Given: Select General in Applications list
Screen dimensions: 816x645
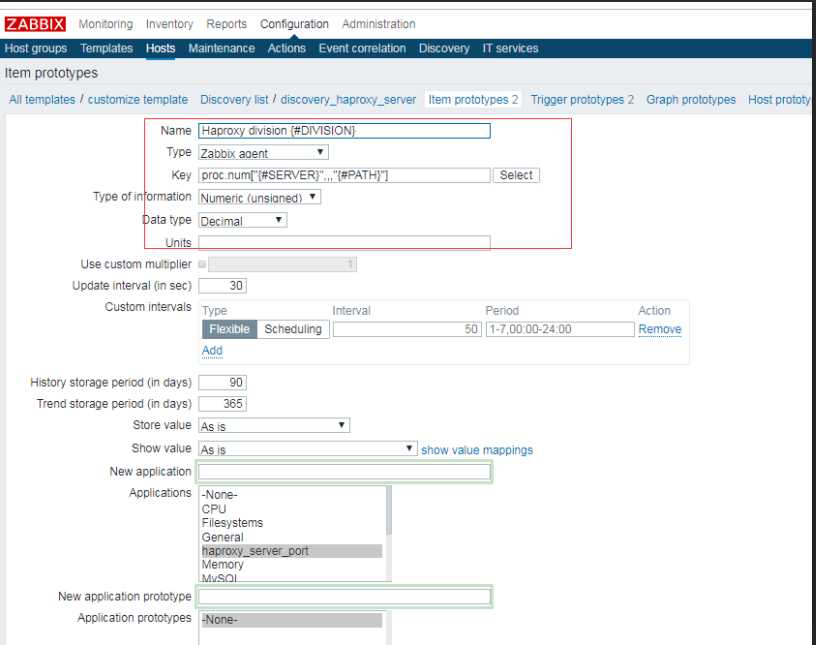Looking at the screenshot, I should pos(292,537).
